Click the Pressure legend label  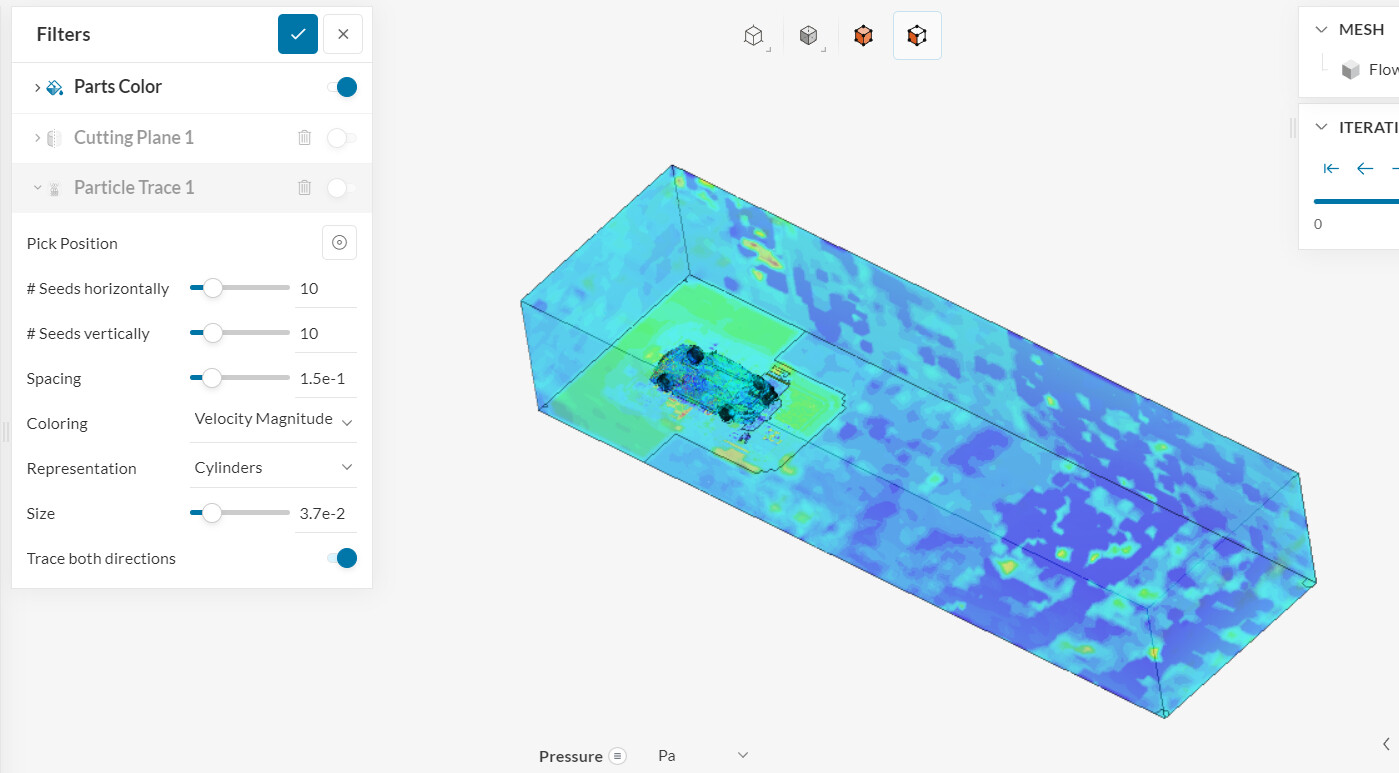click(x=570, y=756)
